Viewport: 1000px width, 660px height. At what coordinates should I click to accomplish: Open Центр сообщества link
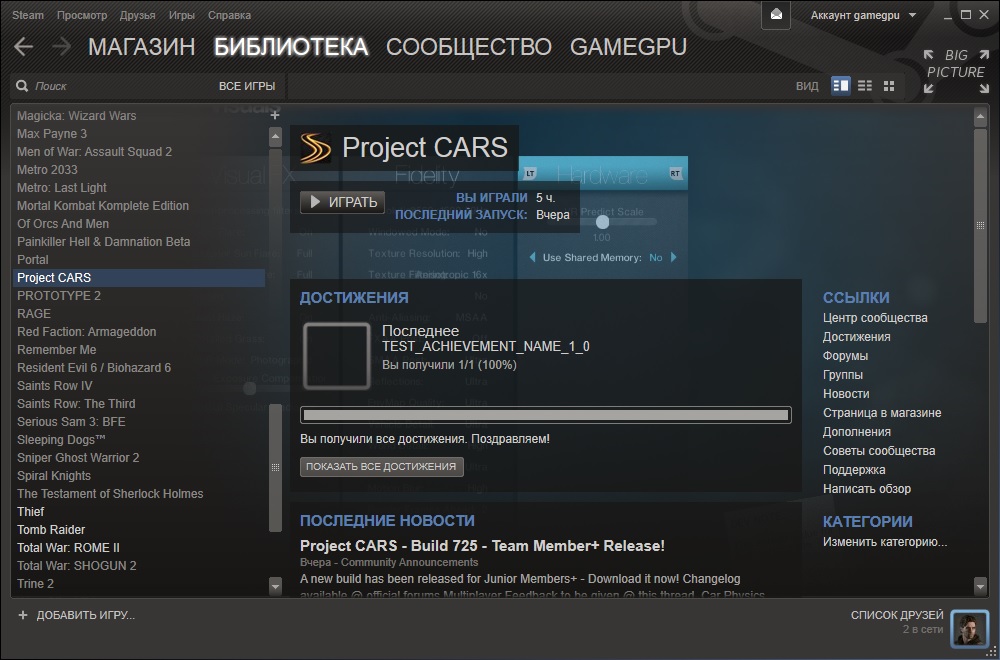pyautogui.click(x=875, y=318)
